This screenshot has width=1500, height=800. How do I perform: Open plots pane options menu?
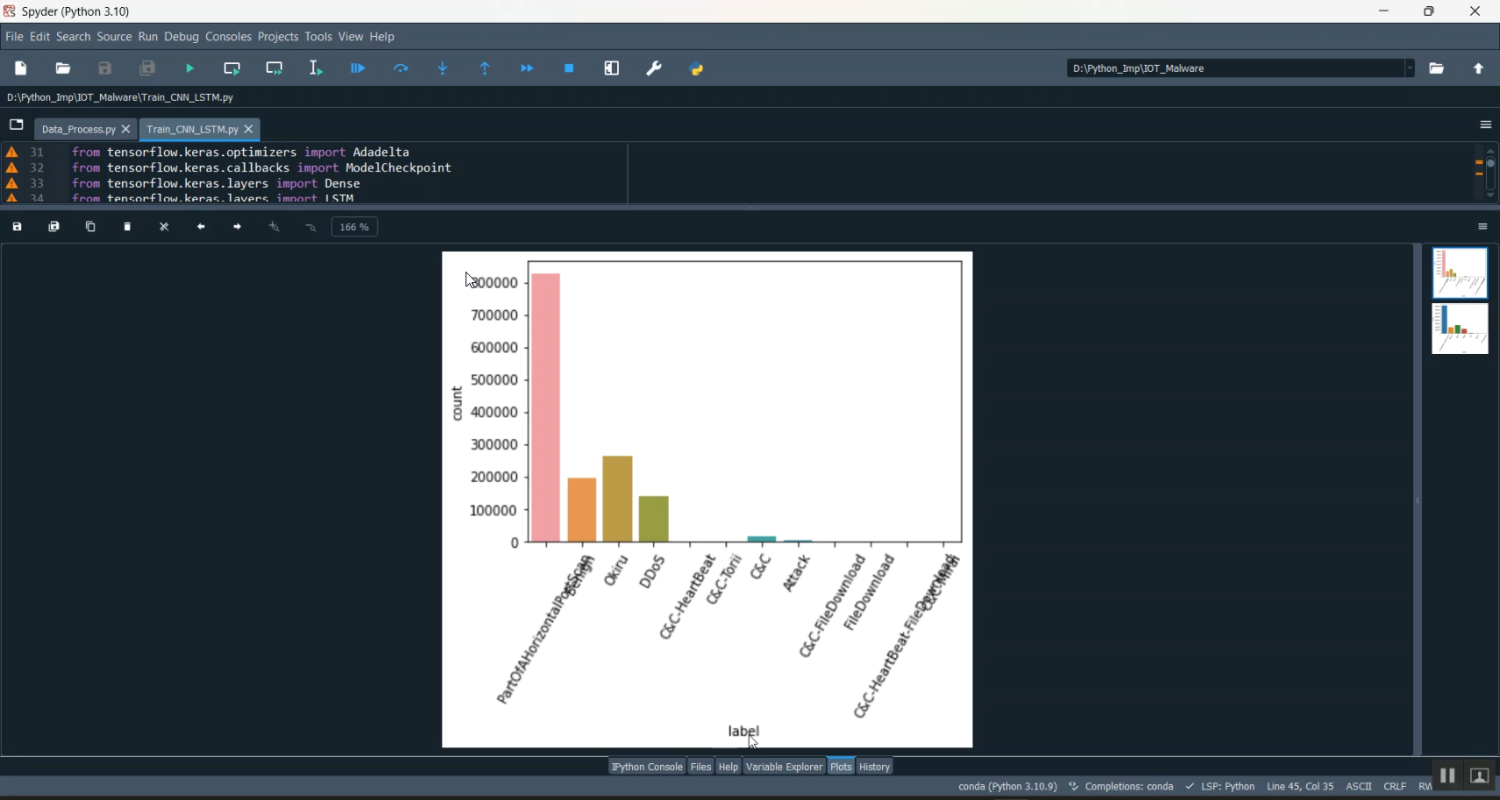[x=1483, y=227]
